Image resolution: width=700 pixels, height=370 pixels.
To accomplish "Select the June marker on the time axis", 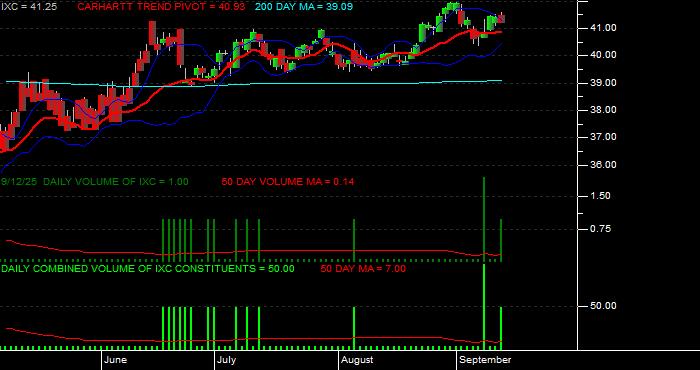I will point(116,360).
